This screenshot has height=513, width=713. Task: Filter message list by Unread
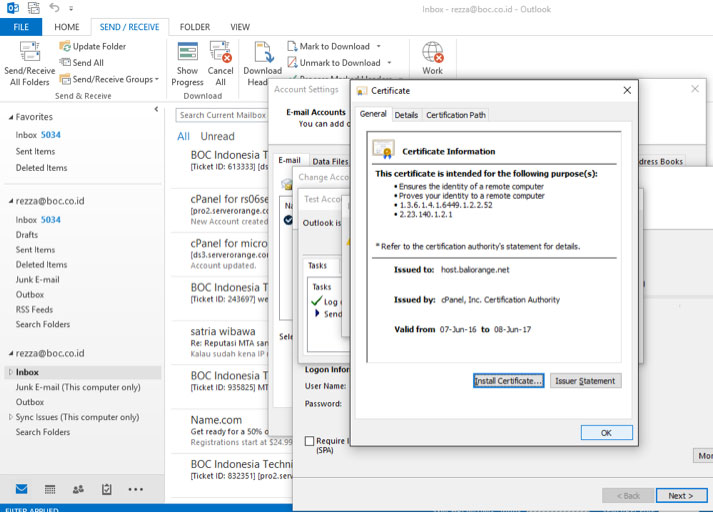tap(217, 136)
